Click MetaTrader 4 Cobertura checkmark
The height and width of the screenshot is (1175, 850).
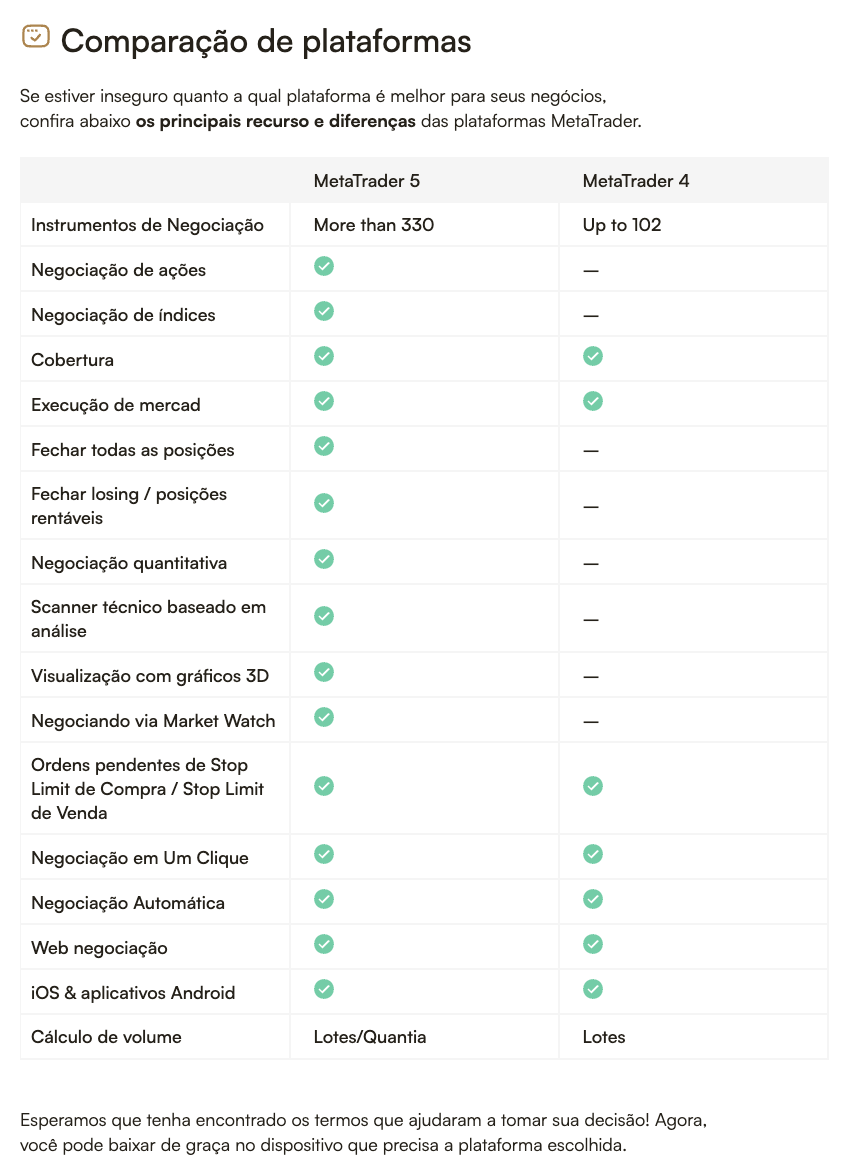(x=593, y=356)
